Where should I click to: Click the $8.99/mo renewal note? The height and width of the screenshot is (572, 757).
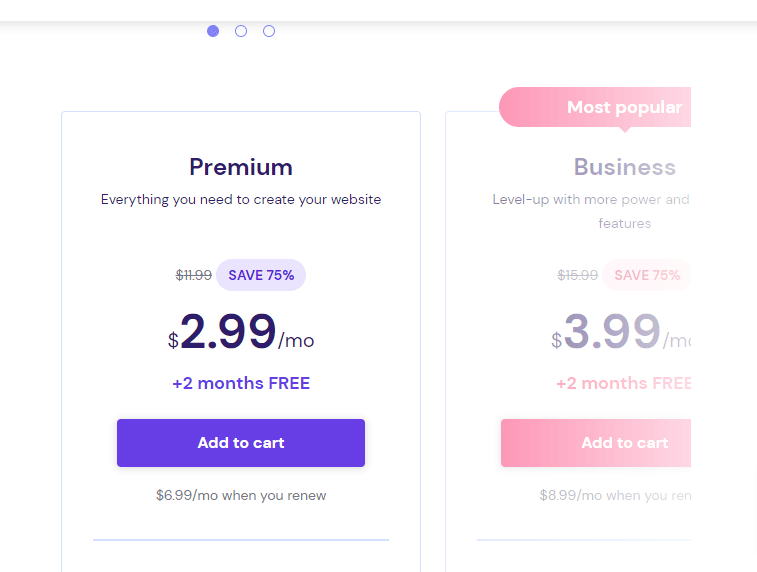(x=615, y=495)
